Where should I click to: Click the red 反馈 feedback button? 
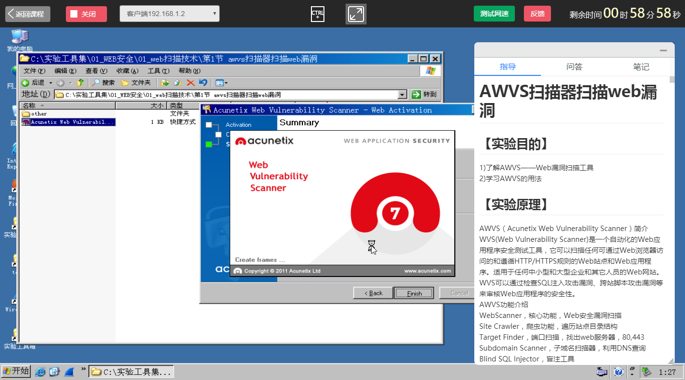click(537, 14)
